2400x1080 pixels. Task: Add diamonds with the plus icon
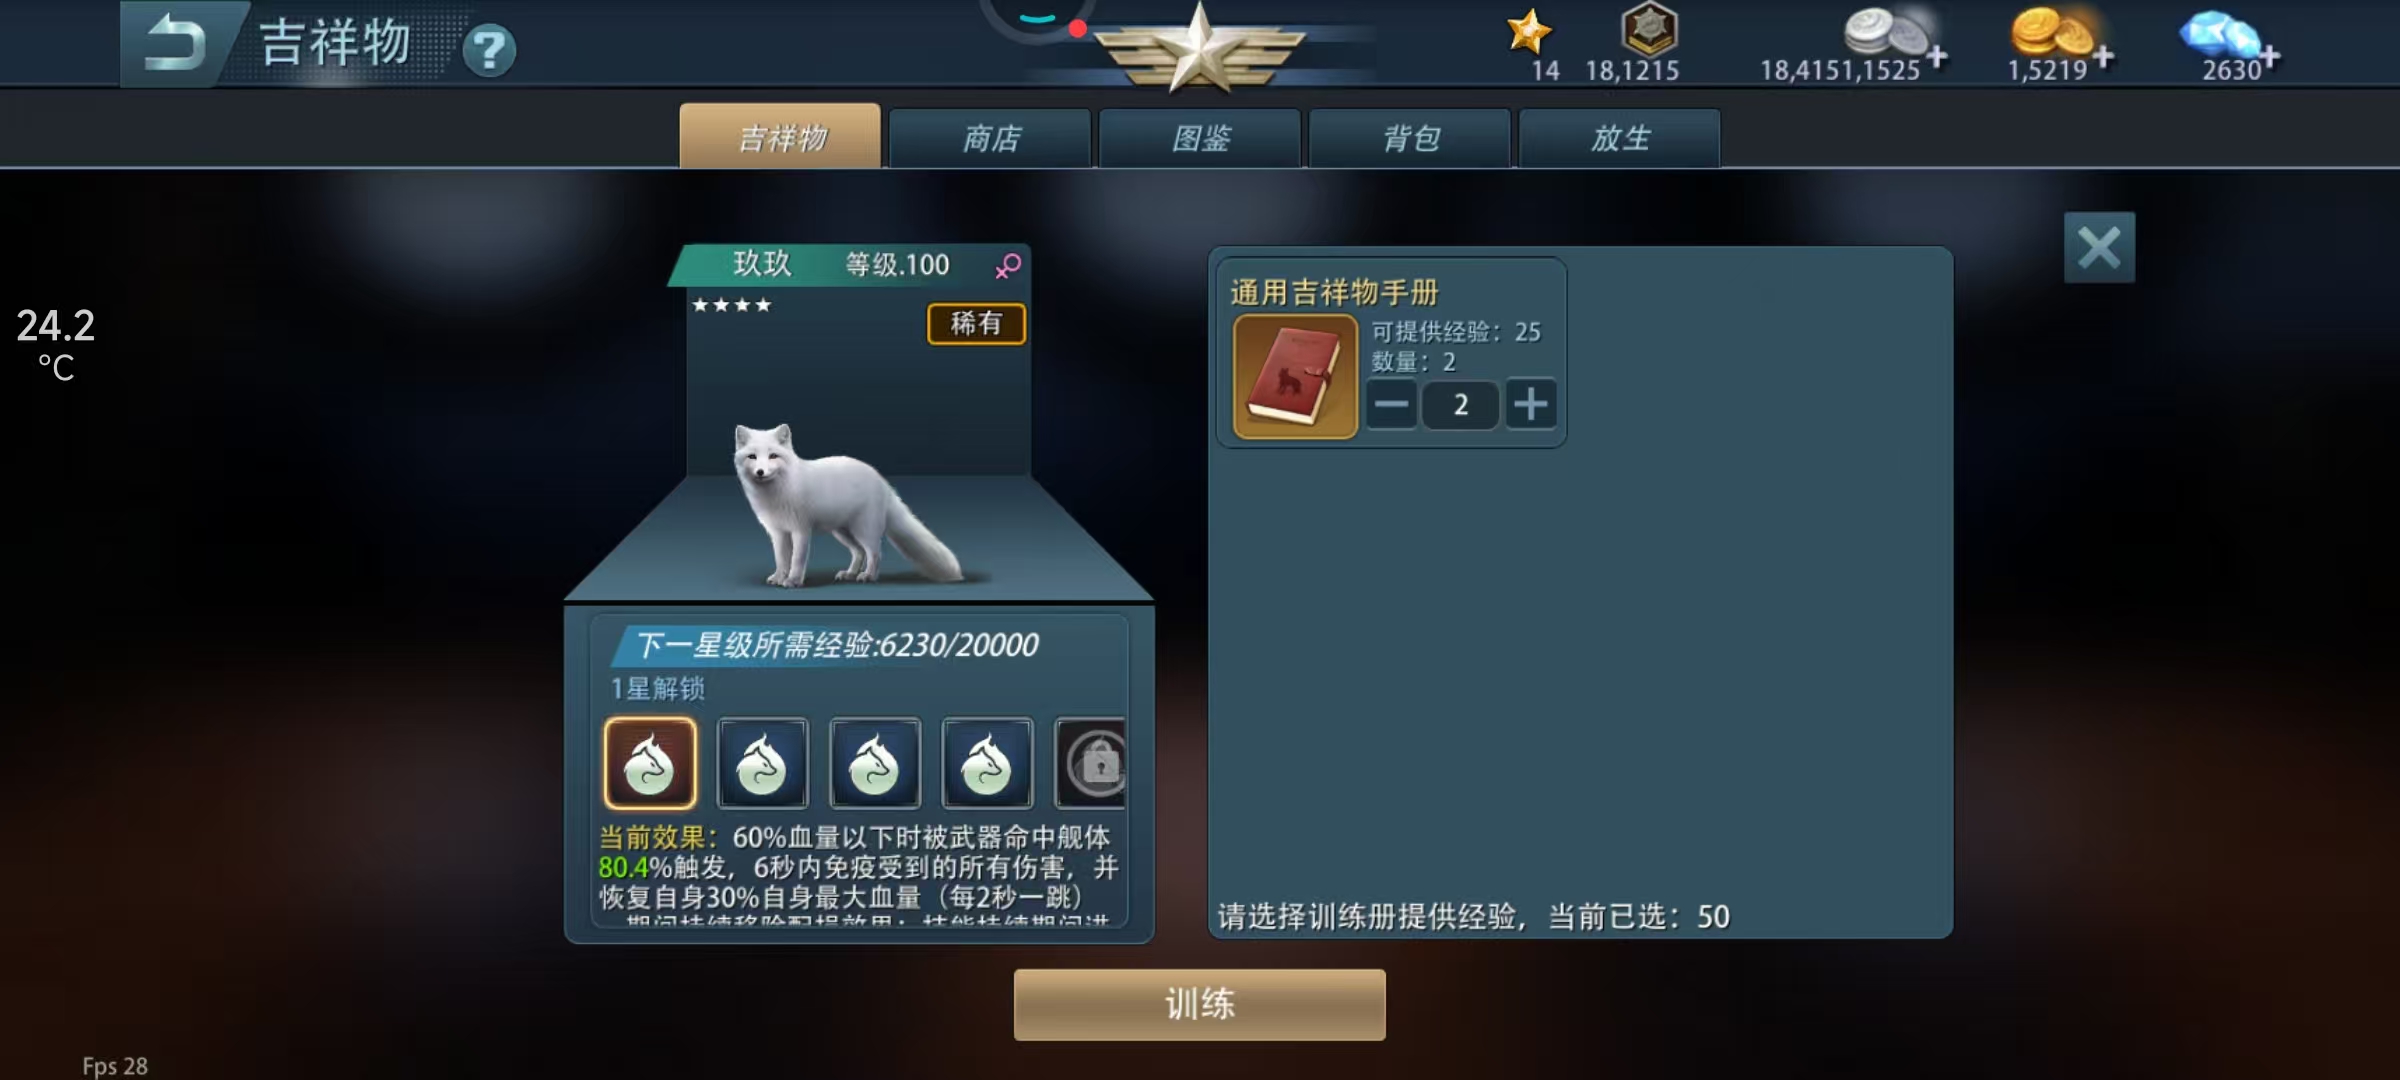(x=2270, y=57)
